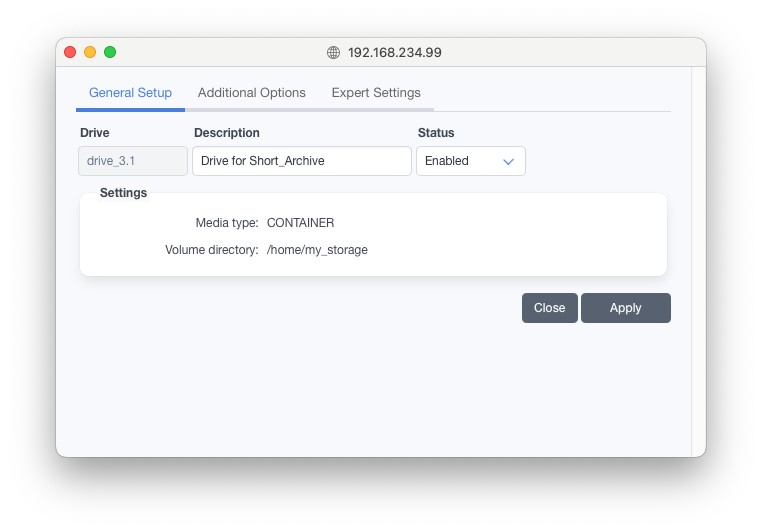Maximize window using the green button
The image size is (762, 531).
coord(110,52)
